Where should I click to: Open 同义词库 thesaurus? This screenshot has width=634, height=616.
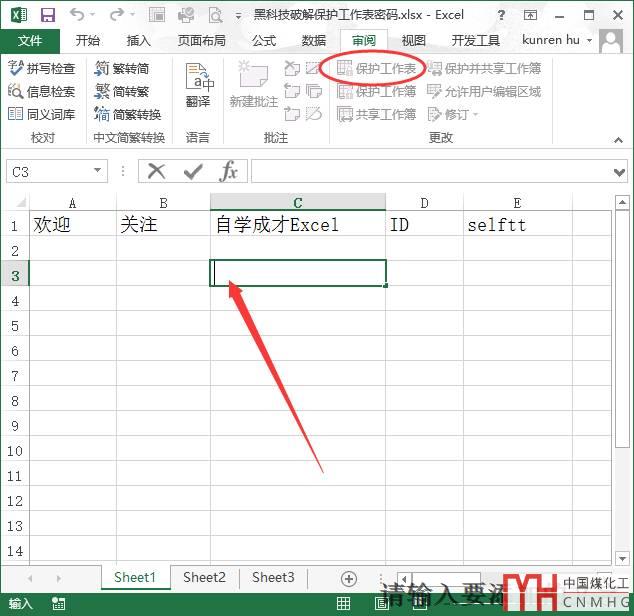point(41,114)
